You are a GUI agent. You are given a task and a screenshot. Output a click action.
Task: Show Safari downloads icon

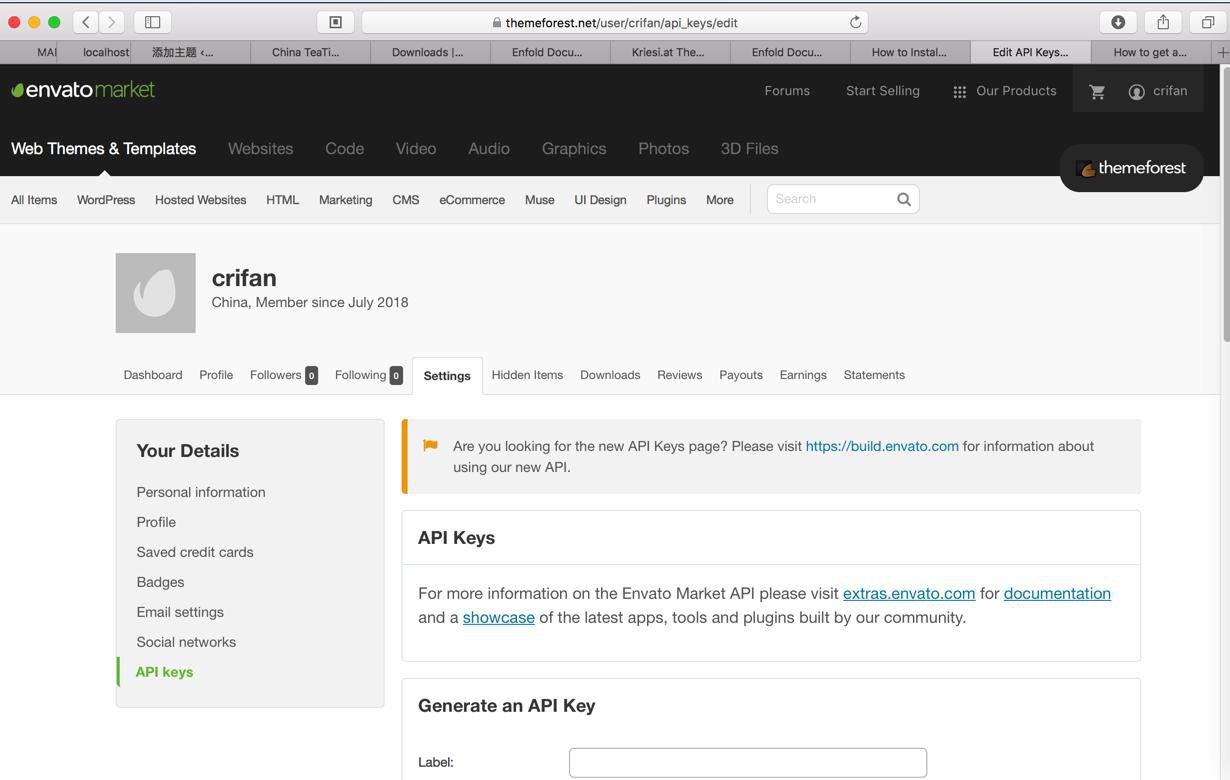[x=1118, y=22]
